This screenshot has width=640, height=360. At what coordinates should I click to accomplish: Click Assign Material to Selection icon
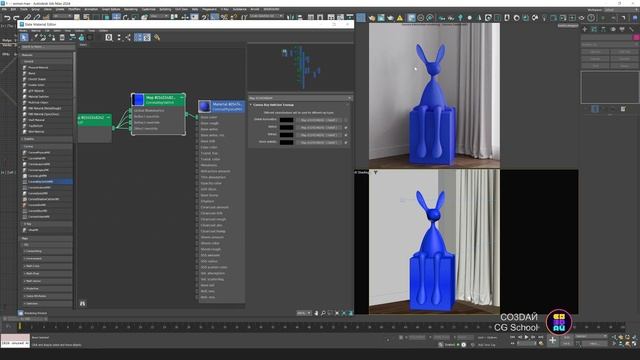click(x=52, y=38)
